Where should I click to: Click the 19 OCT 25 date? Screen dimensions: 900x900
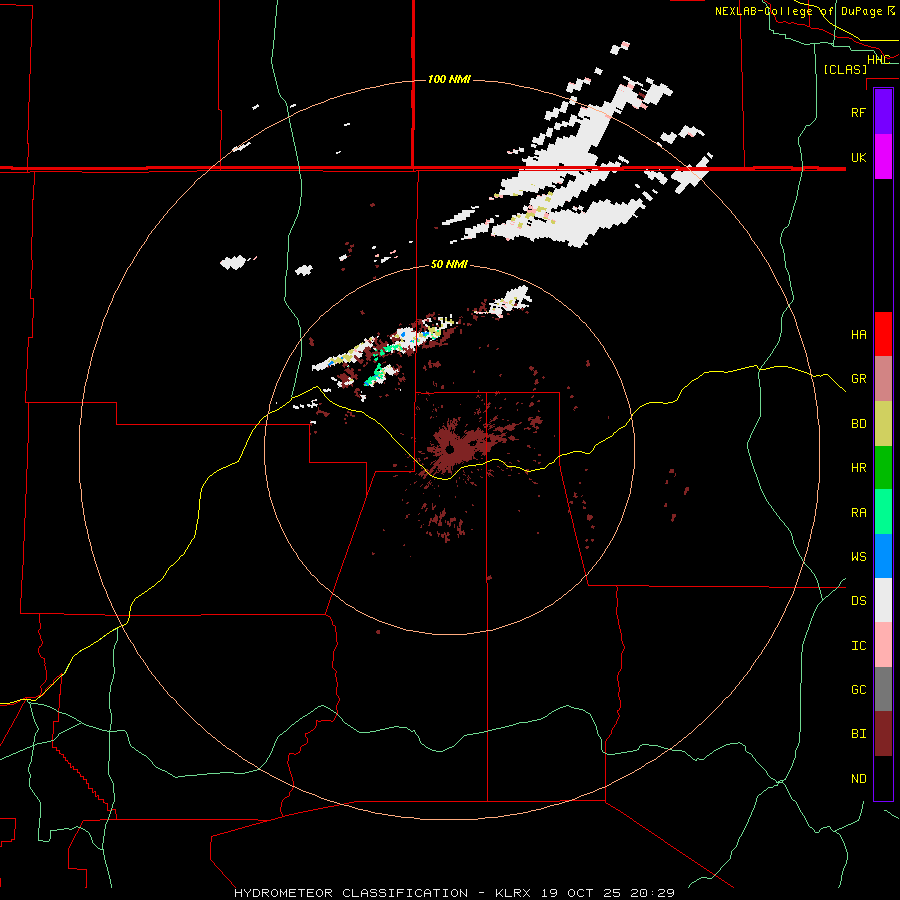583,893
